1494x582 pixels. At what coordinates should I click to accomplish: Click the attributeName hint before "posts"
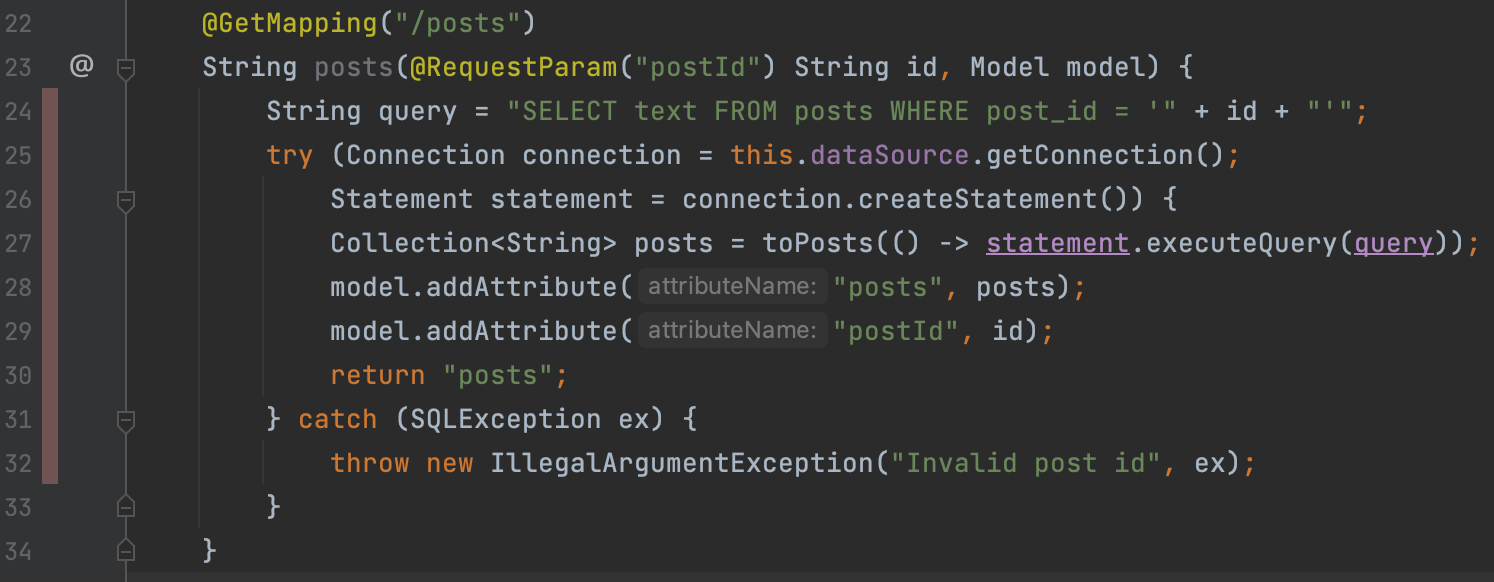click(733, 287)
